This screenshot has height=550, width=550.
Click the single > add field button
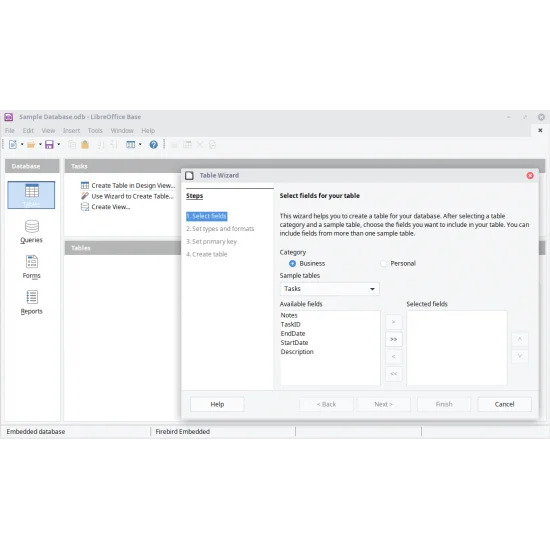[x=394, y=322]
